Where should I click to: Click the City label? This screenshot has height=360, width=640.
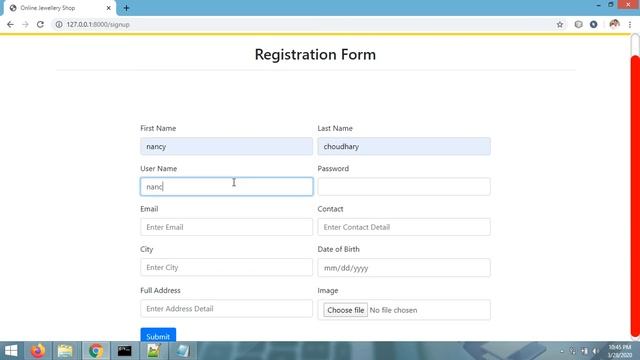[147, 249]
